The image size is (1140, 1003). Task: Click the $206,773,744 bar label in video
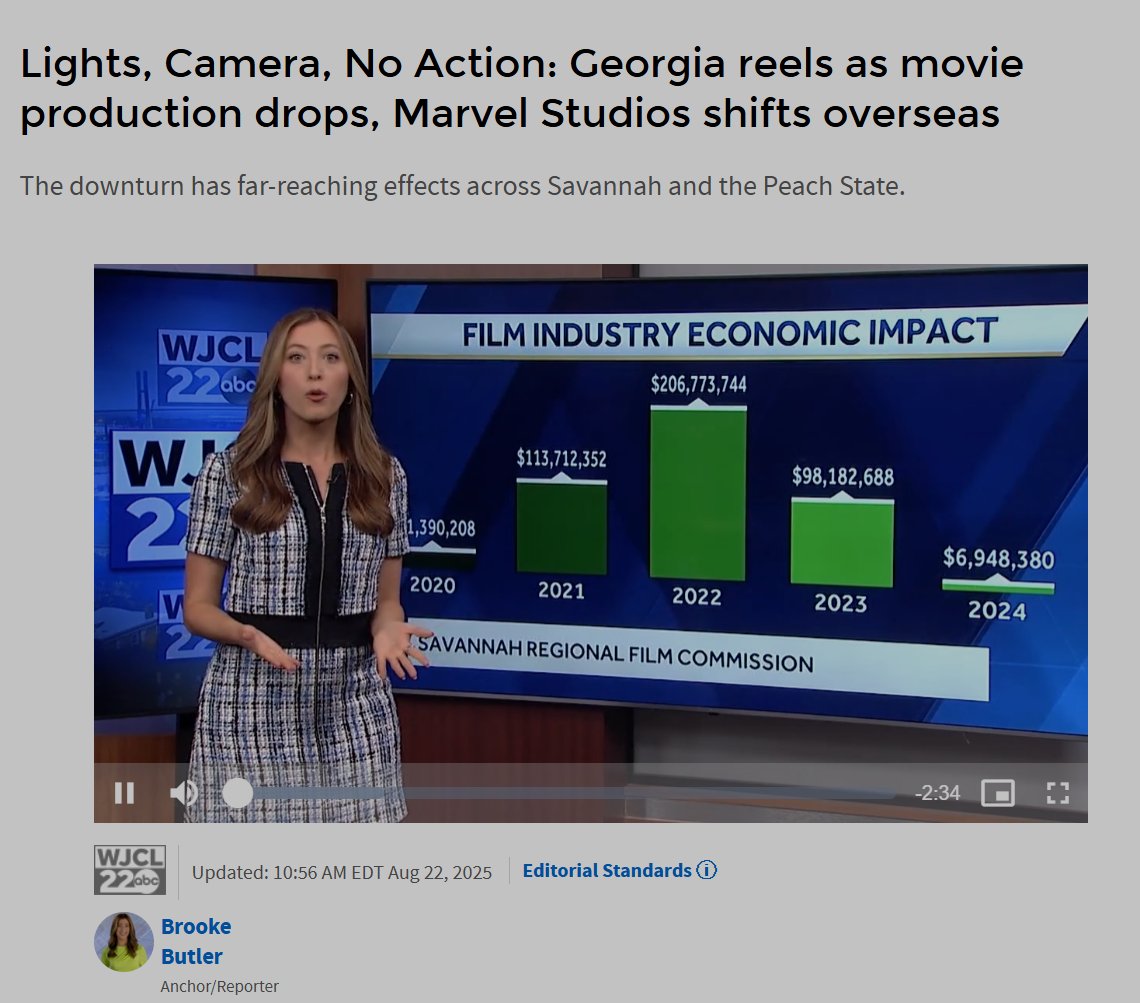699,384
